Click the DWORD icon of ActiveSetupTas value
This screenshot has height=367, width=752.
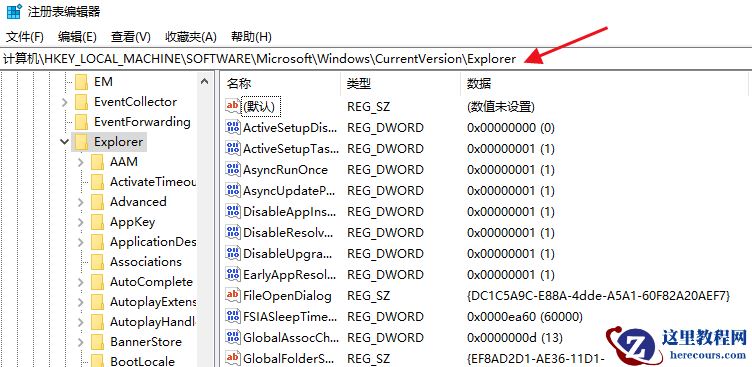233,149
